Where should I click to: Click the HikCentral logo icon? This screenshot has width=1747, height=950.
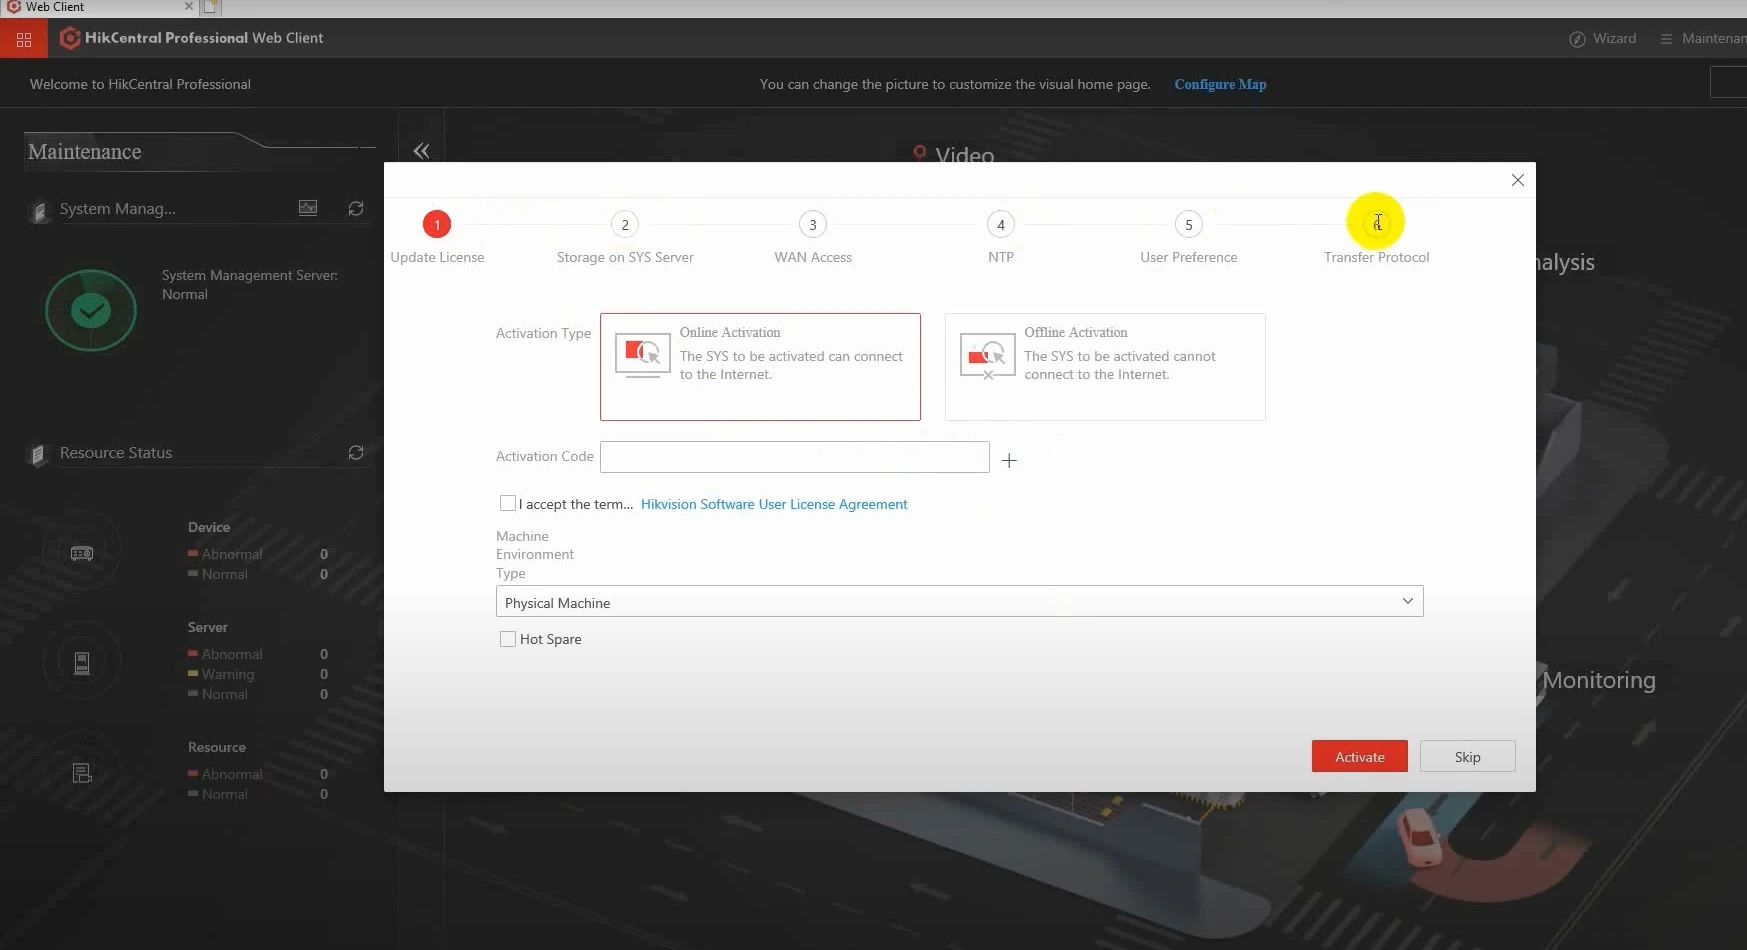point(69,38)
